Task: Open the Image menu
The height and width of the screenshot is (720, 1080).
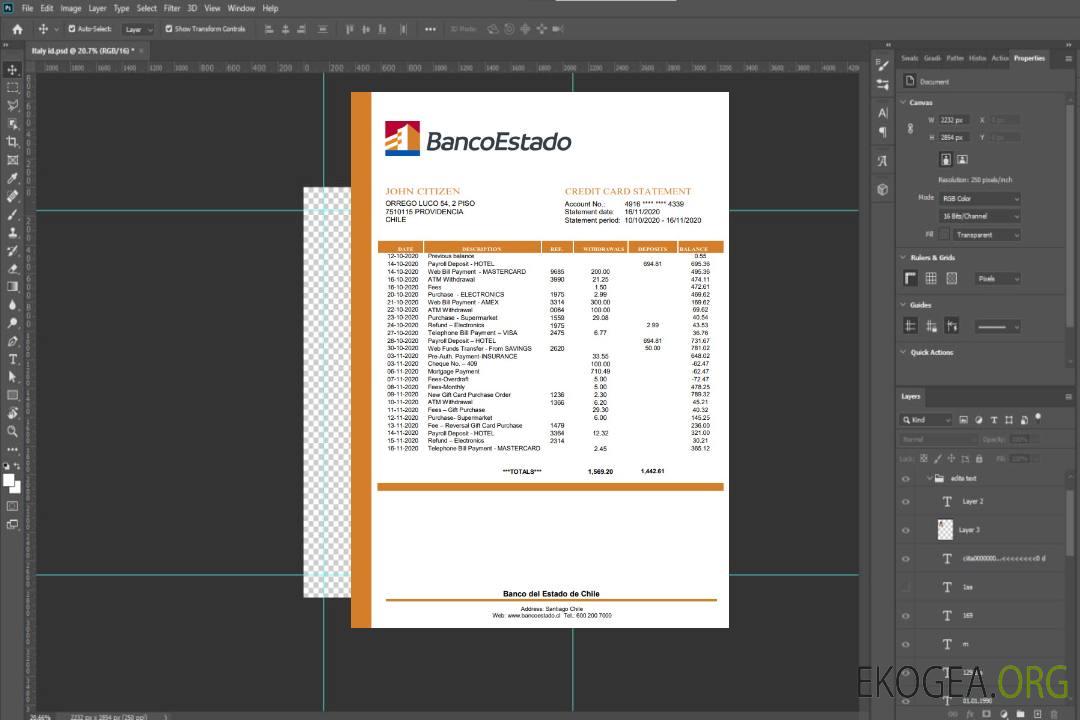Action: click(x=71, y=8)
